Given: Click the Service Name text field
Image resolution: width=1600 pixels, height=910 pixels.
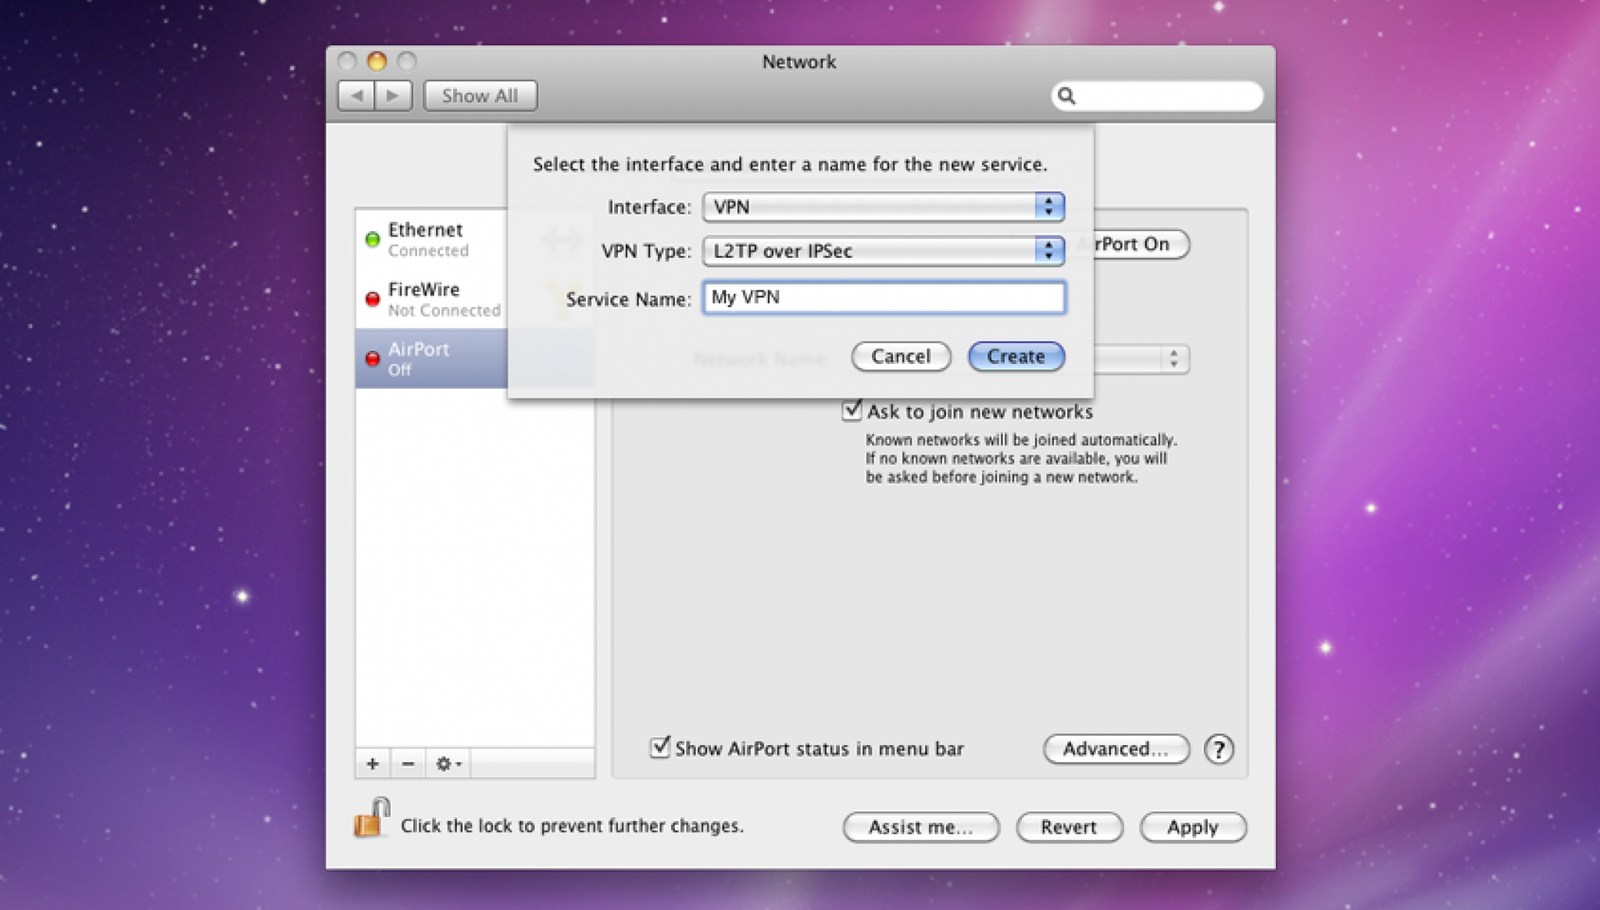Looking at the screenshot, I should coord(884,297).
